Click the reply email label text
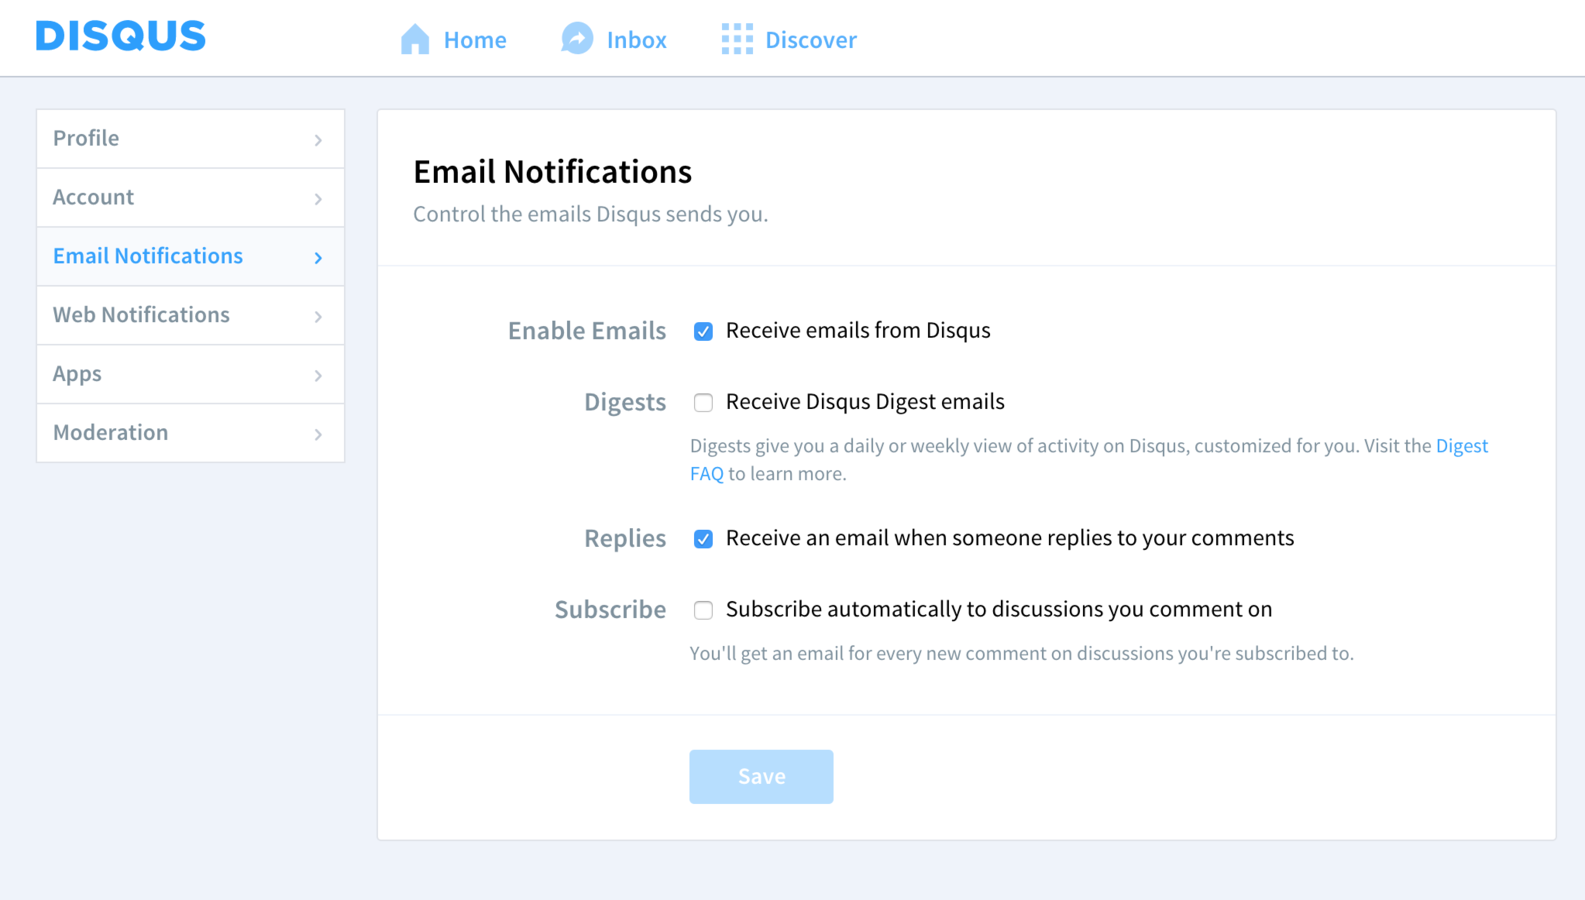The width and height of the screenshot is (1585, 900). [1010, 538]
